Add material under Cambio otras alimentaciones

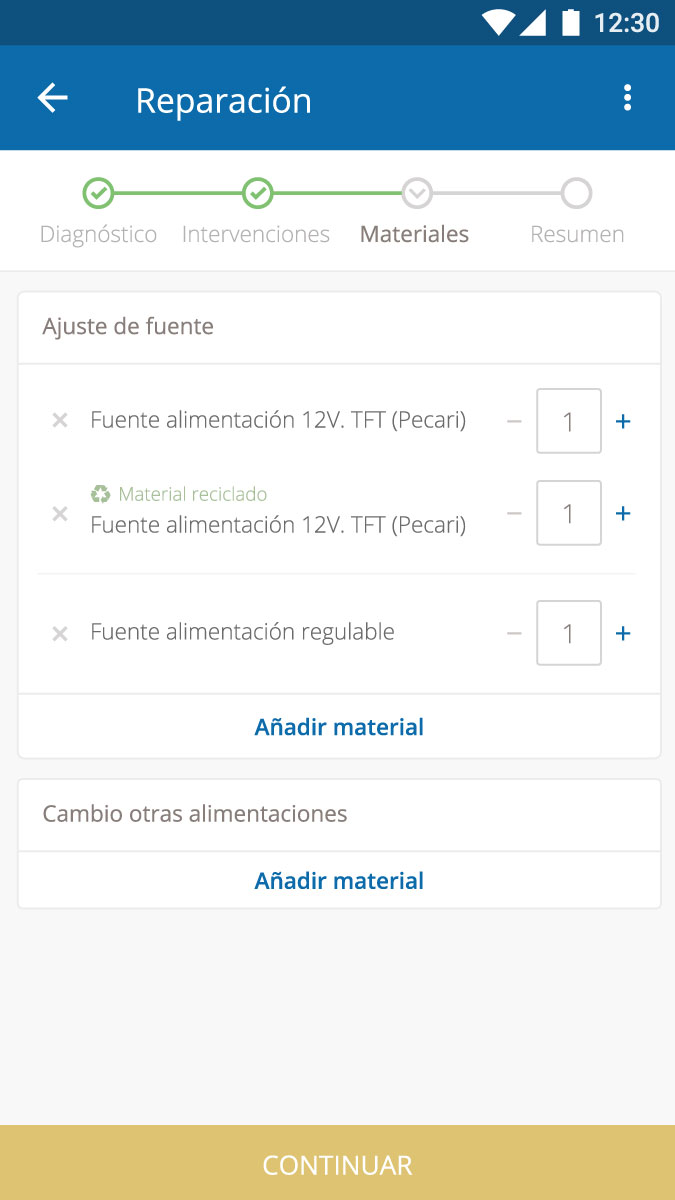click(339, 881)
